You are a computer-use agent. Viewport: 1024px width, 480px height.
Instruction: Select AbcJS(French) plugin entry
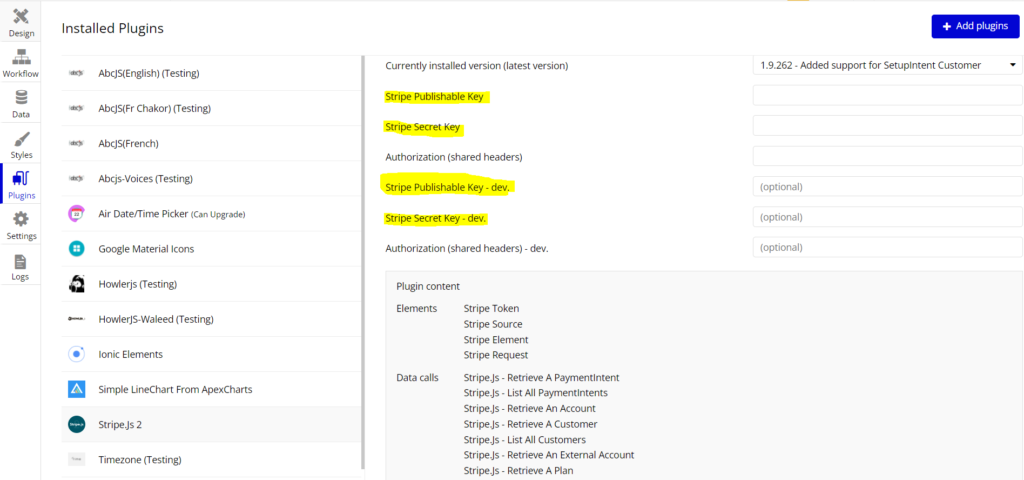click(x=212, y=143)
